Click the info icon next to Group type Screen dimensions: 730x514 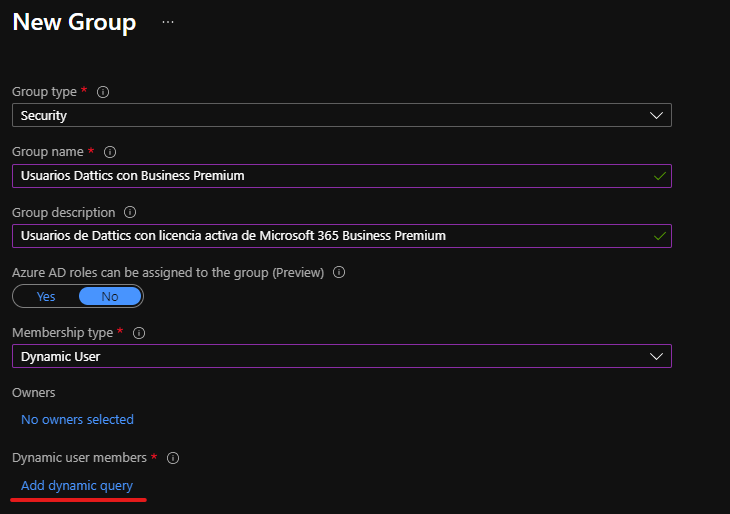click(x=103, y=92)
